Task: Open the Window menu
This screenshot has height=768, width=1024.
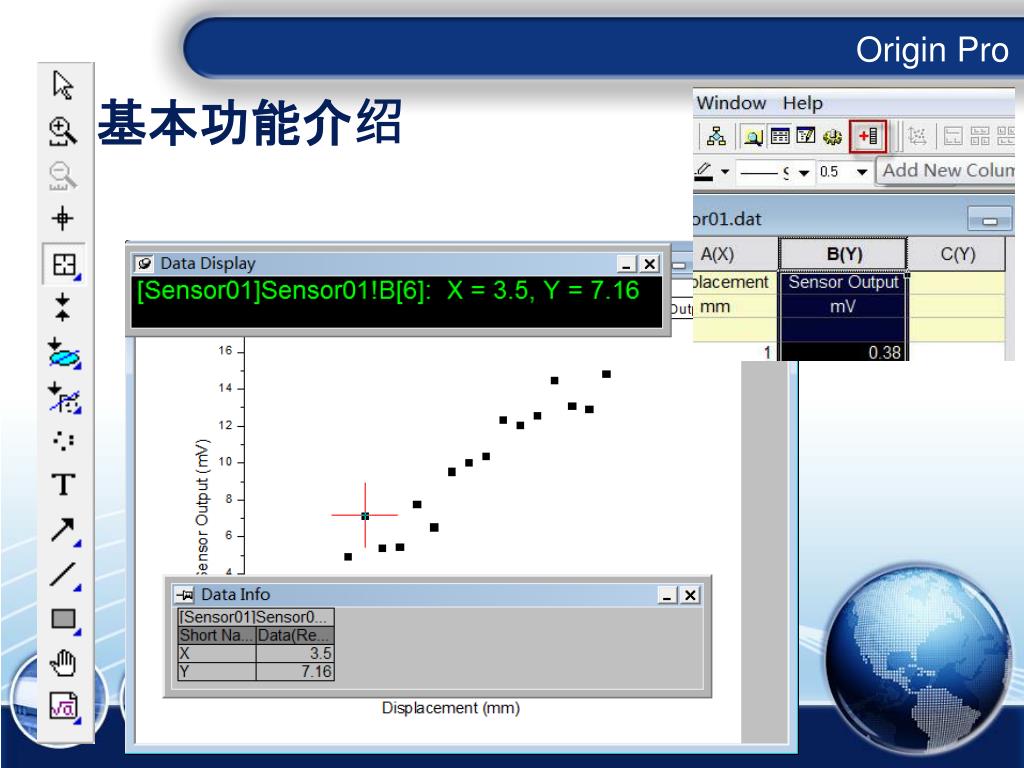Action: pyautogui.click(x=731, y=103)
